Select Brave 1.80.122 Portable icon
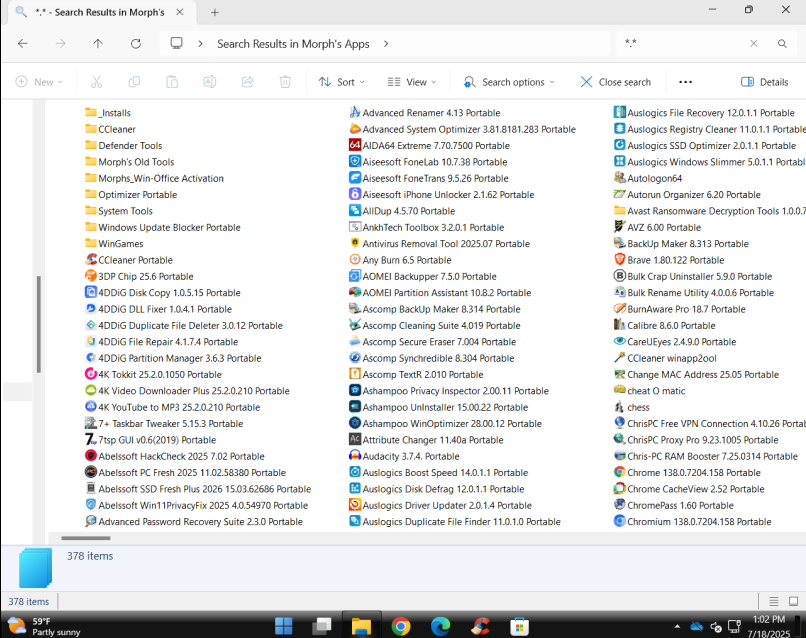Screen dimensions: 806x638 click(x=619, y=260)
